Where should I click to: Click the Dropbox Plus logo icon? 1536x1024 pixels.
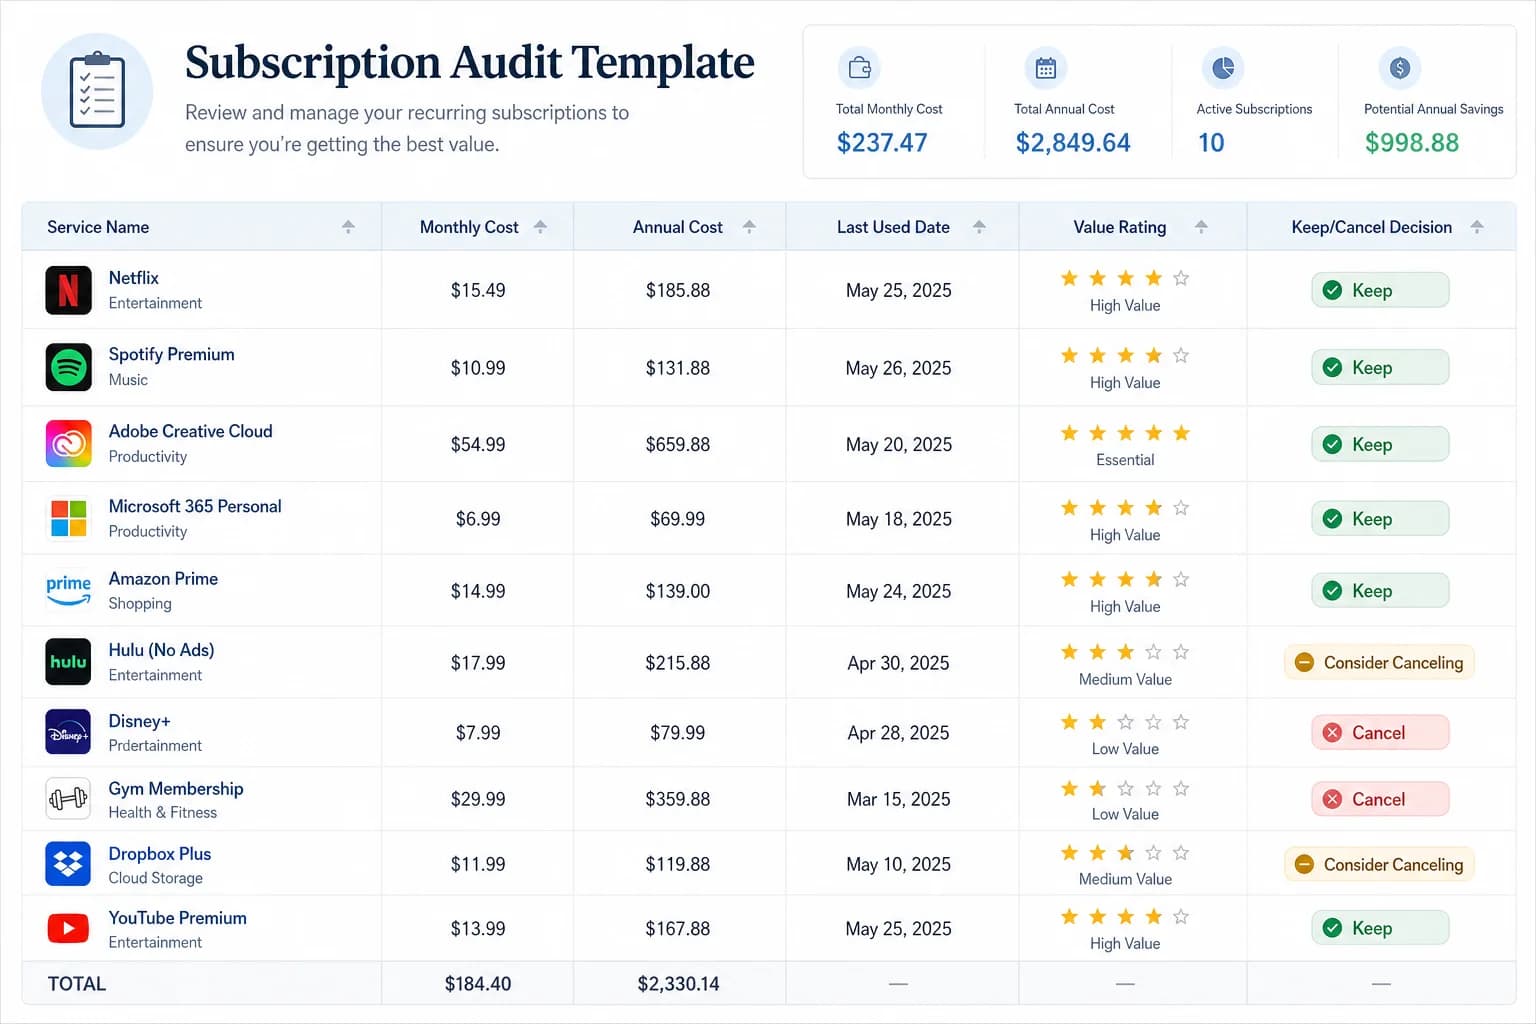pyautogui.click(x=68, y=864)
